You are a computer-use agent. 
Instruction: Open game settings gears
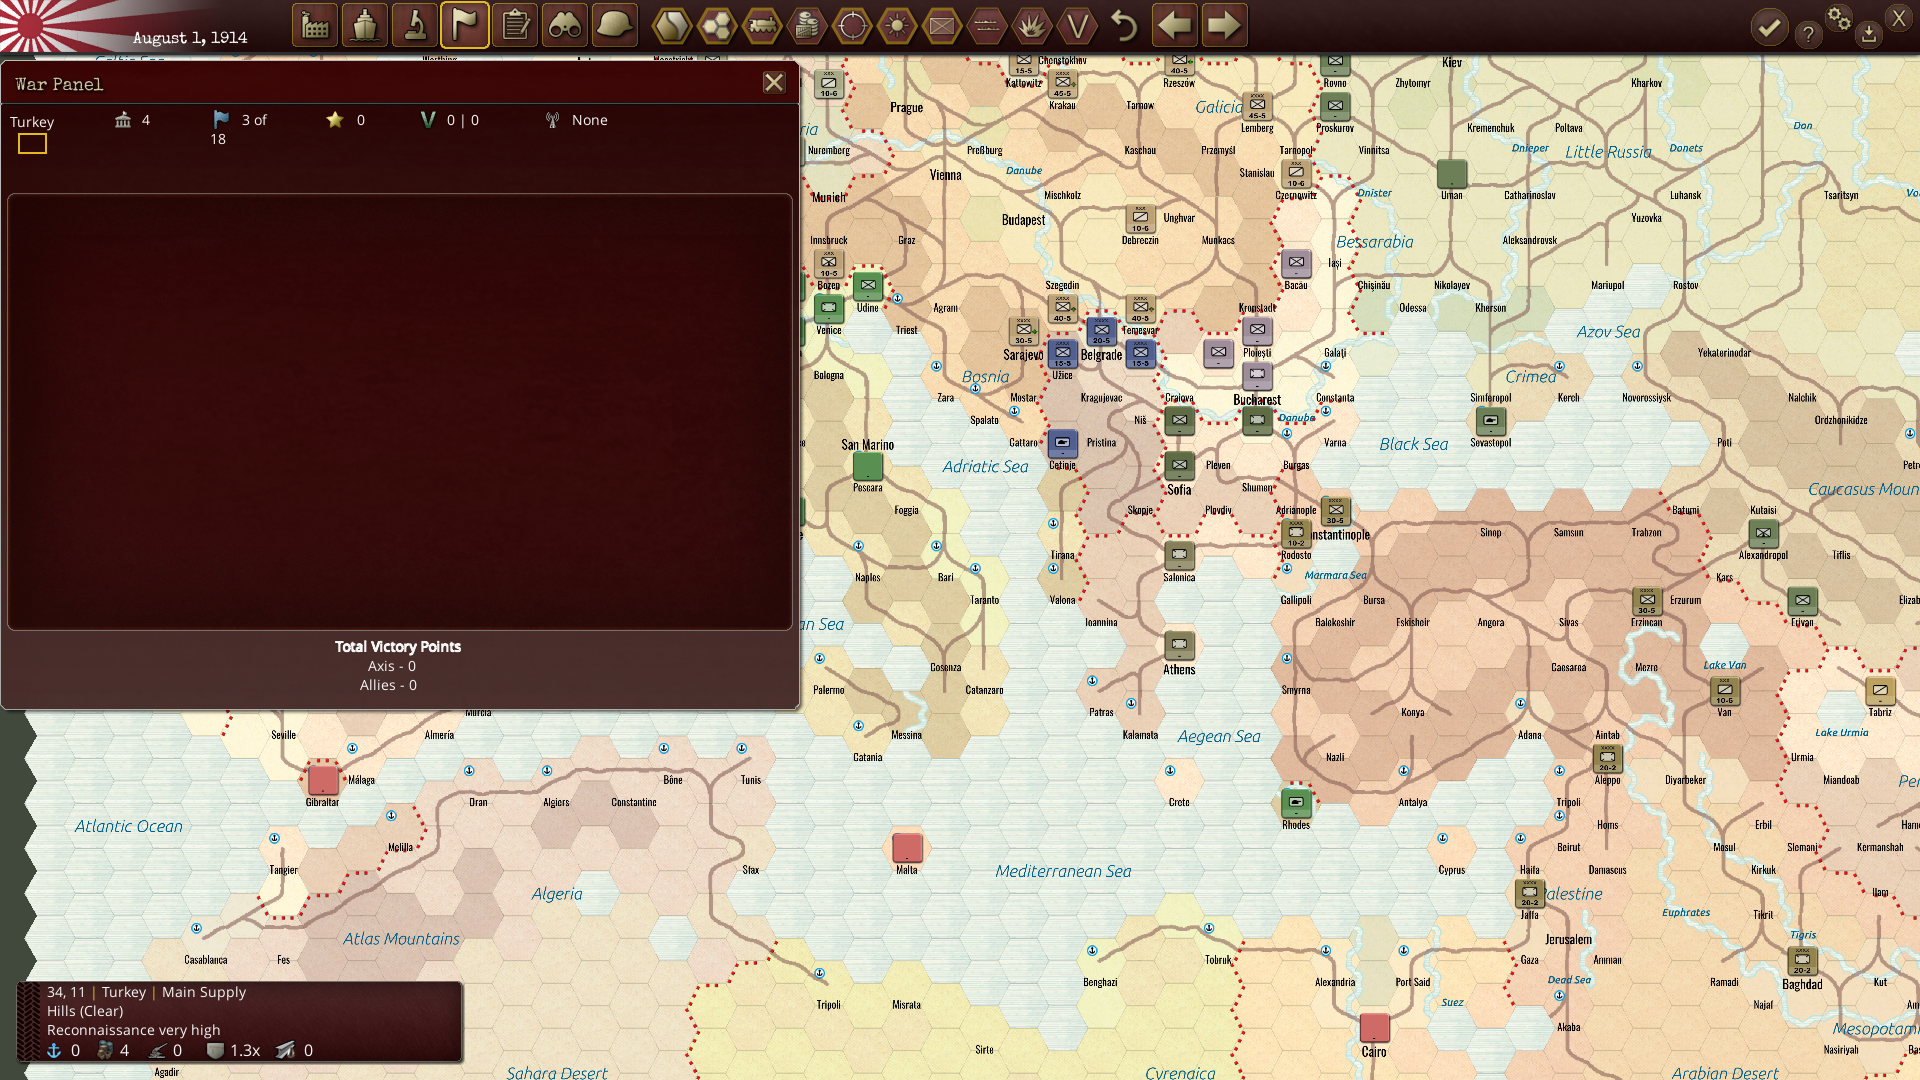click(1839, 18)
